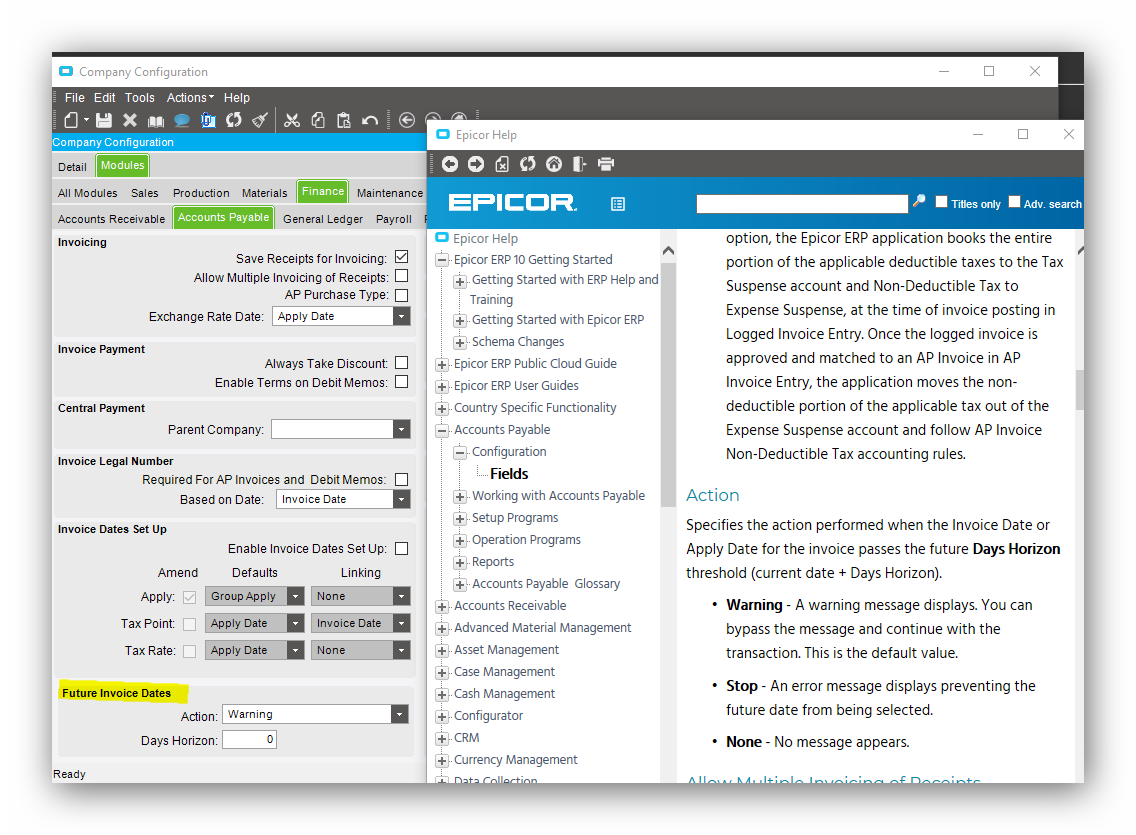Open the Tax Point linking Invoice Date dropdown
The image size is (1136, 835).
tap(401, 623)
